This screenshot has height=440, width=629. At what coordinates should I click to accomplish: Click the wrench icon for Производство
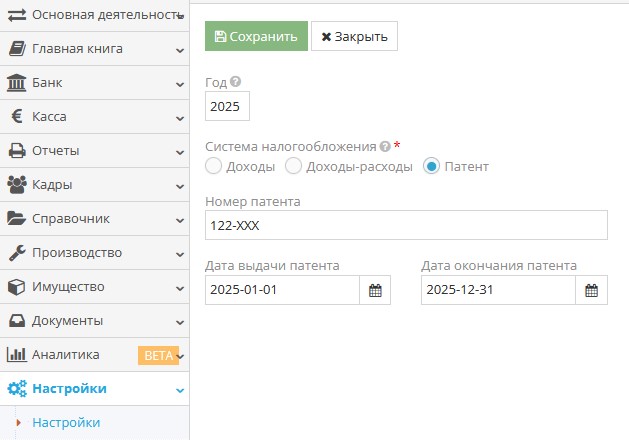(x=17, y=253)
